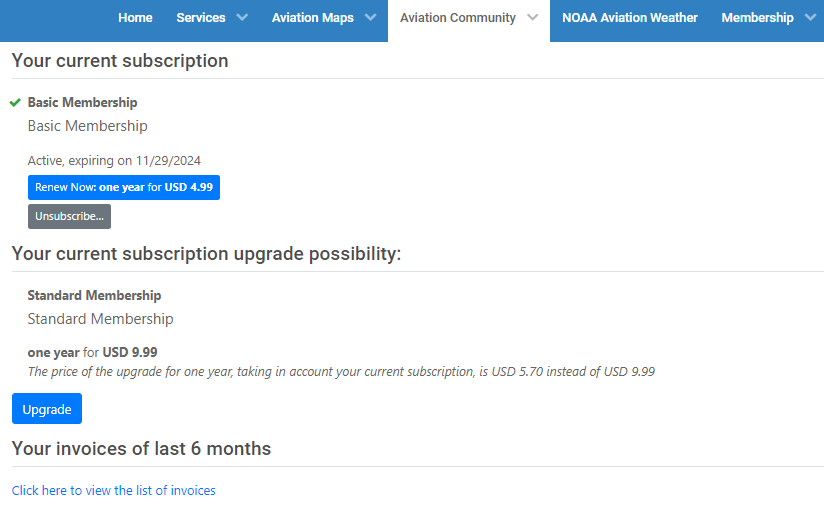Screen dimensions: 824x513
Task: Expand the Aviation Maps dropdown chevron
Action: [x=370, y=17]
